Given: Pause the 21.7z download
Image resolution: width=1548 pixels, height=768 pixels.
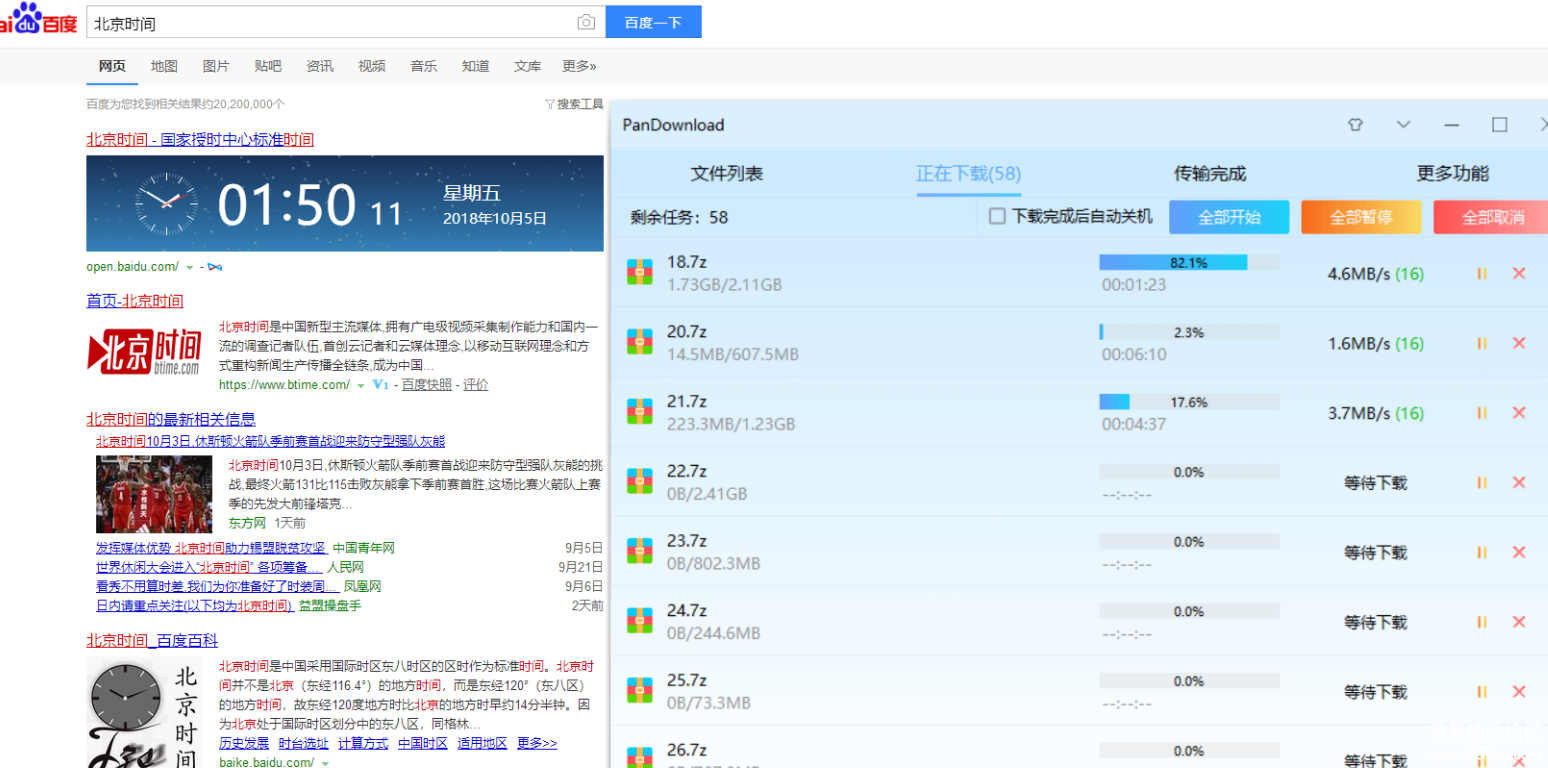Looking at the screenshot, I should click(1481, 413).
